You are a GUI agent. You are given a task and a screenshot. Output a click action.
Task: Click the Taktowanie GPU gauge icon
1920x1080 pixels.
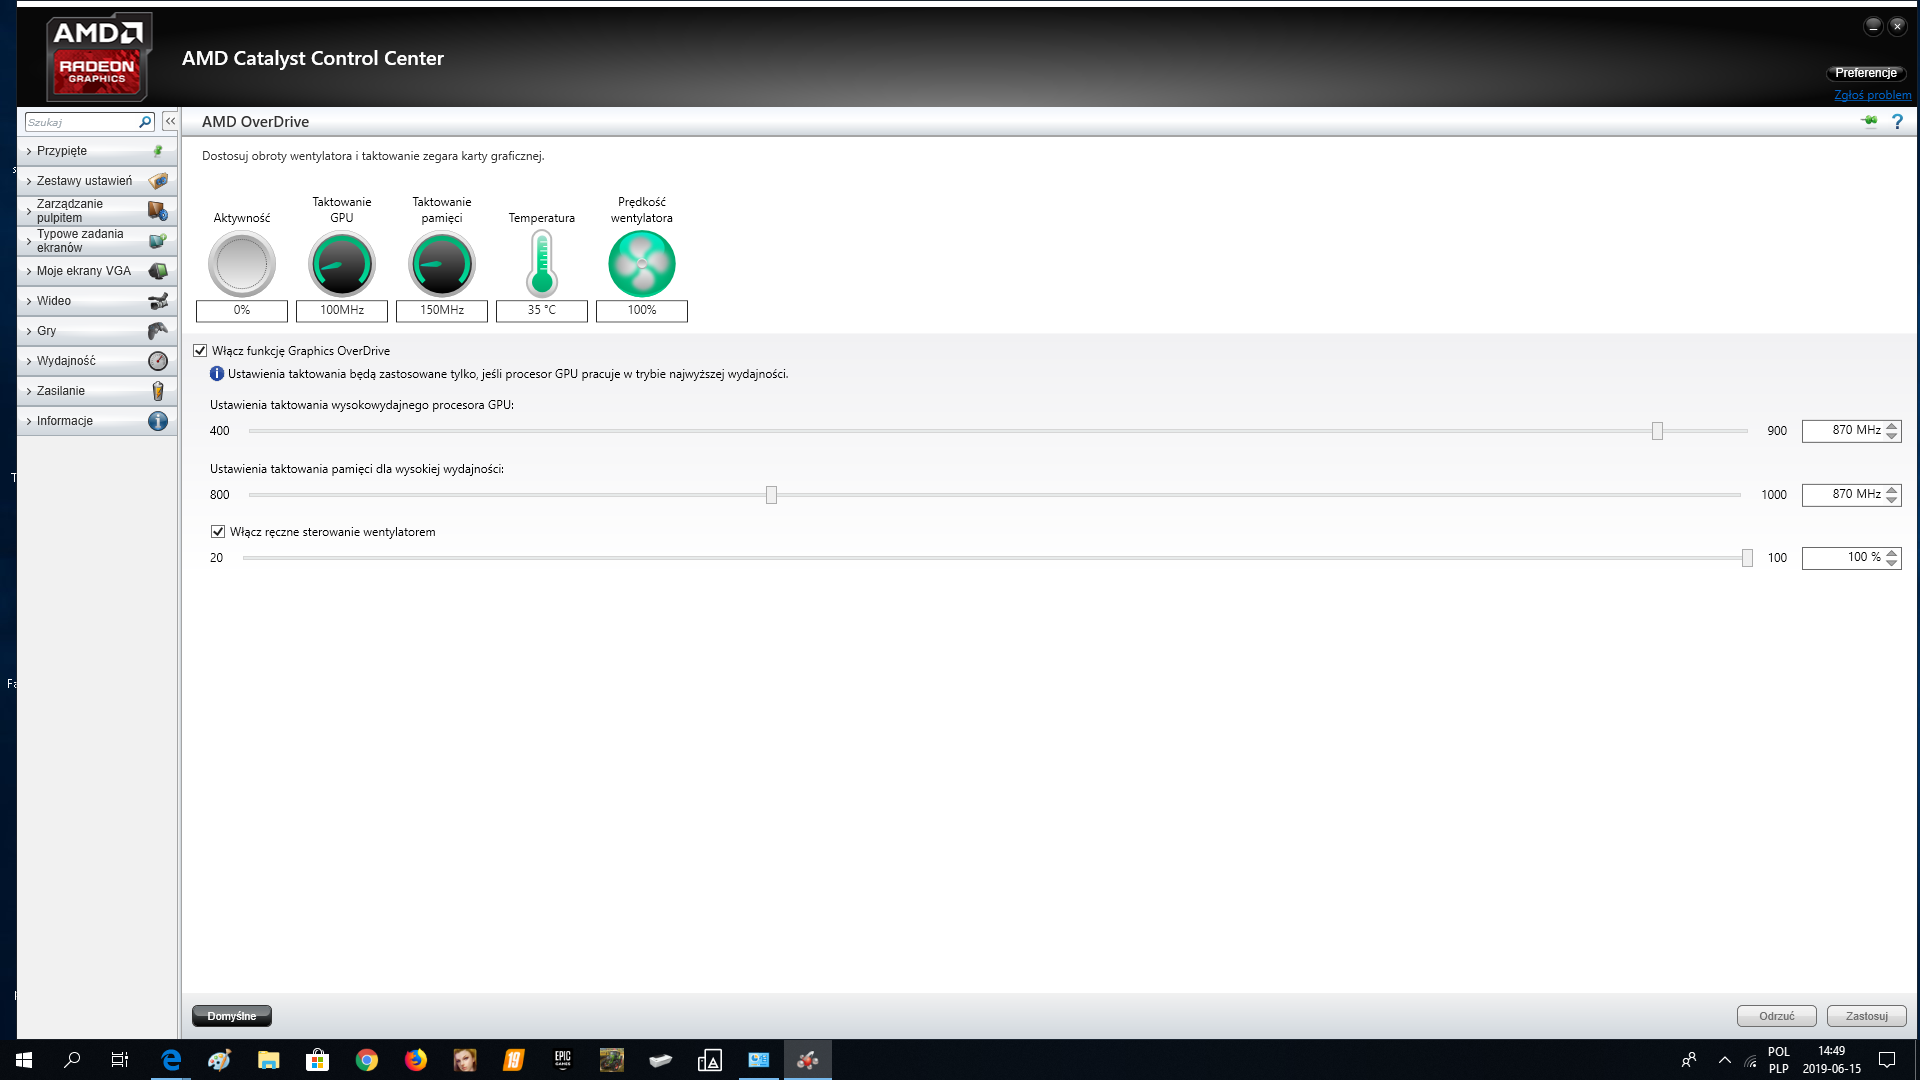point(341,264)
